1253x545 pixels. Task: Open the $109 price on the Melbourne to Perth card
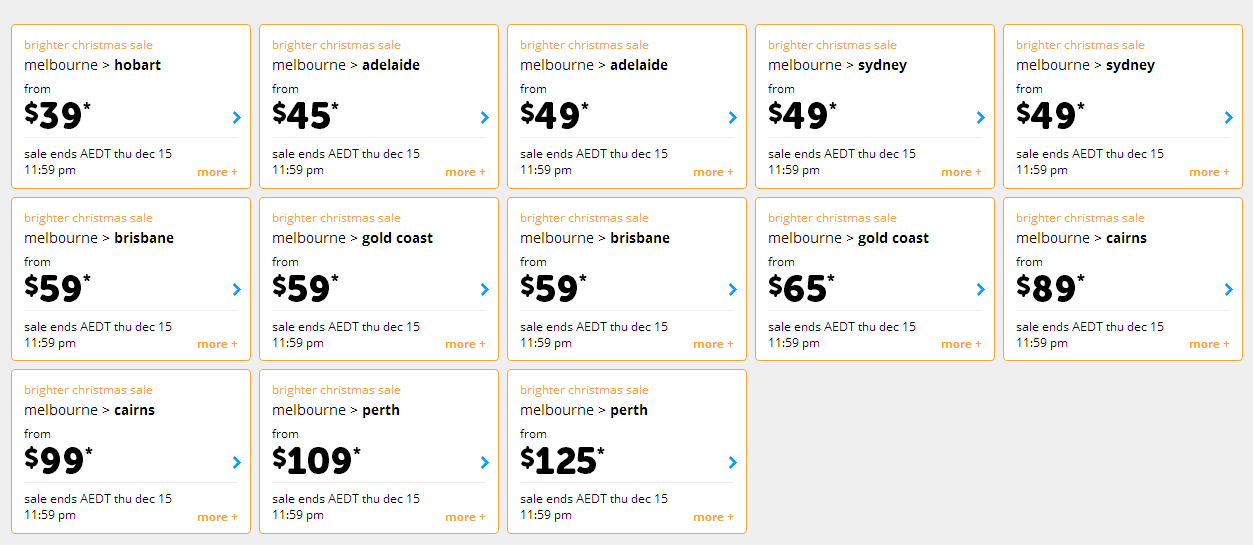316,461
